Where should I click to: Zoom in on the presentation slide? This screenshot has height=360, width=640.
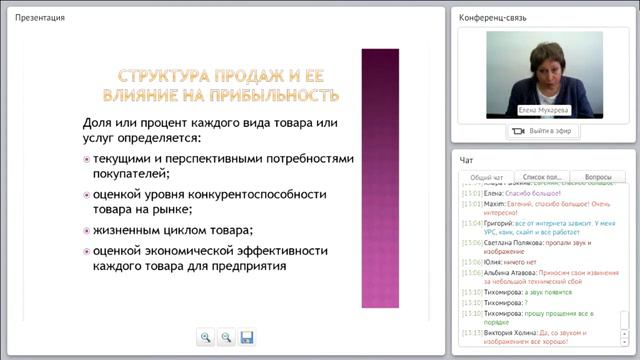click(x=205, y=338)
